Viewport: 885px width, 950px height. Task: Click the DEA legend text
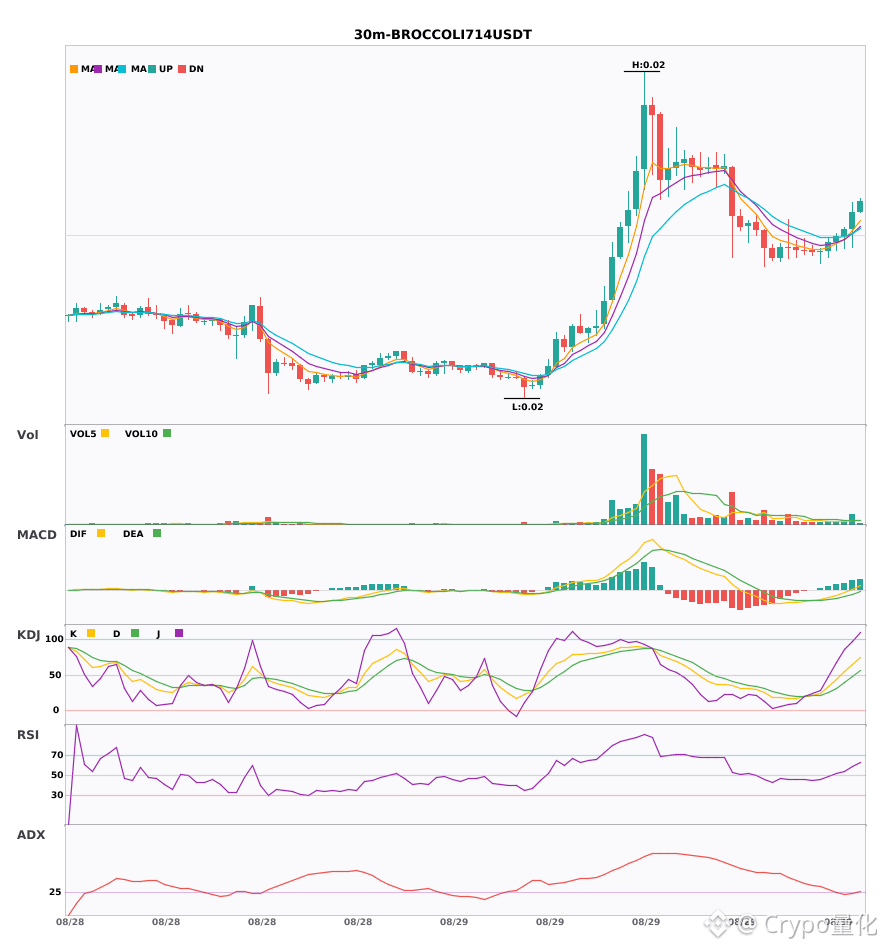coord(133,534)
